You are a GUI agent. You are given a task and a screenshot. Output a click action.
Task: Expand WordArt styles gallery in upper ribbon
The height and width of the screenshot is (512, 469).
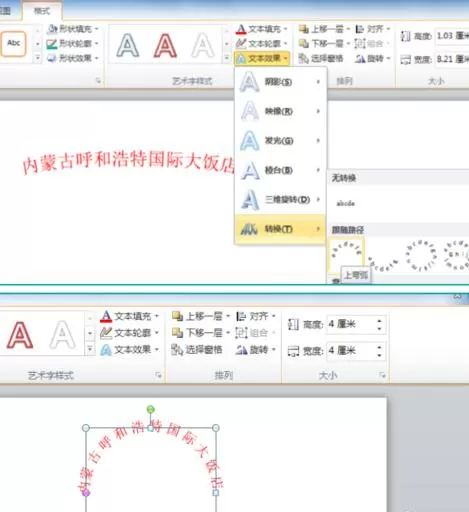point(227,58)
